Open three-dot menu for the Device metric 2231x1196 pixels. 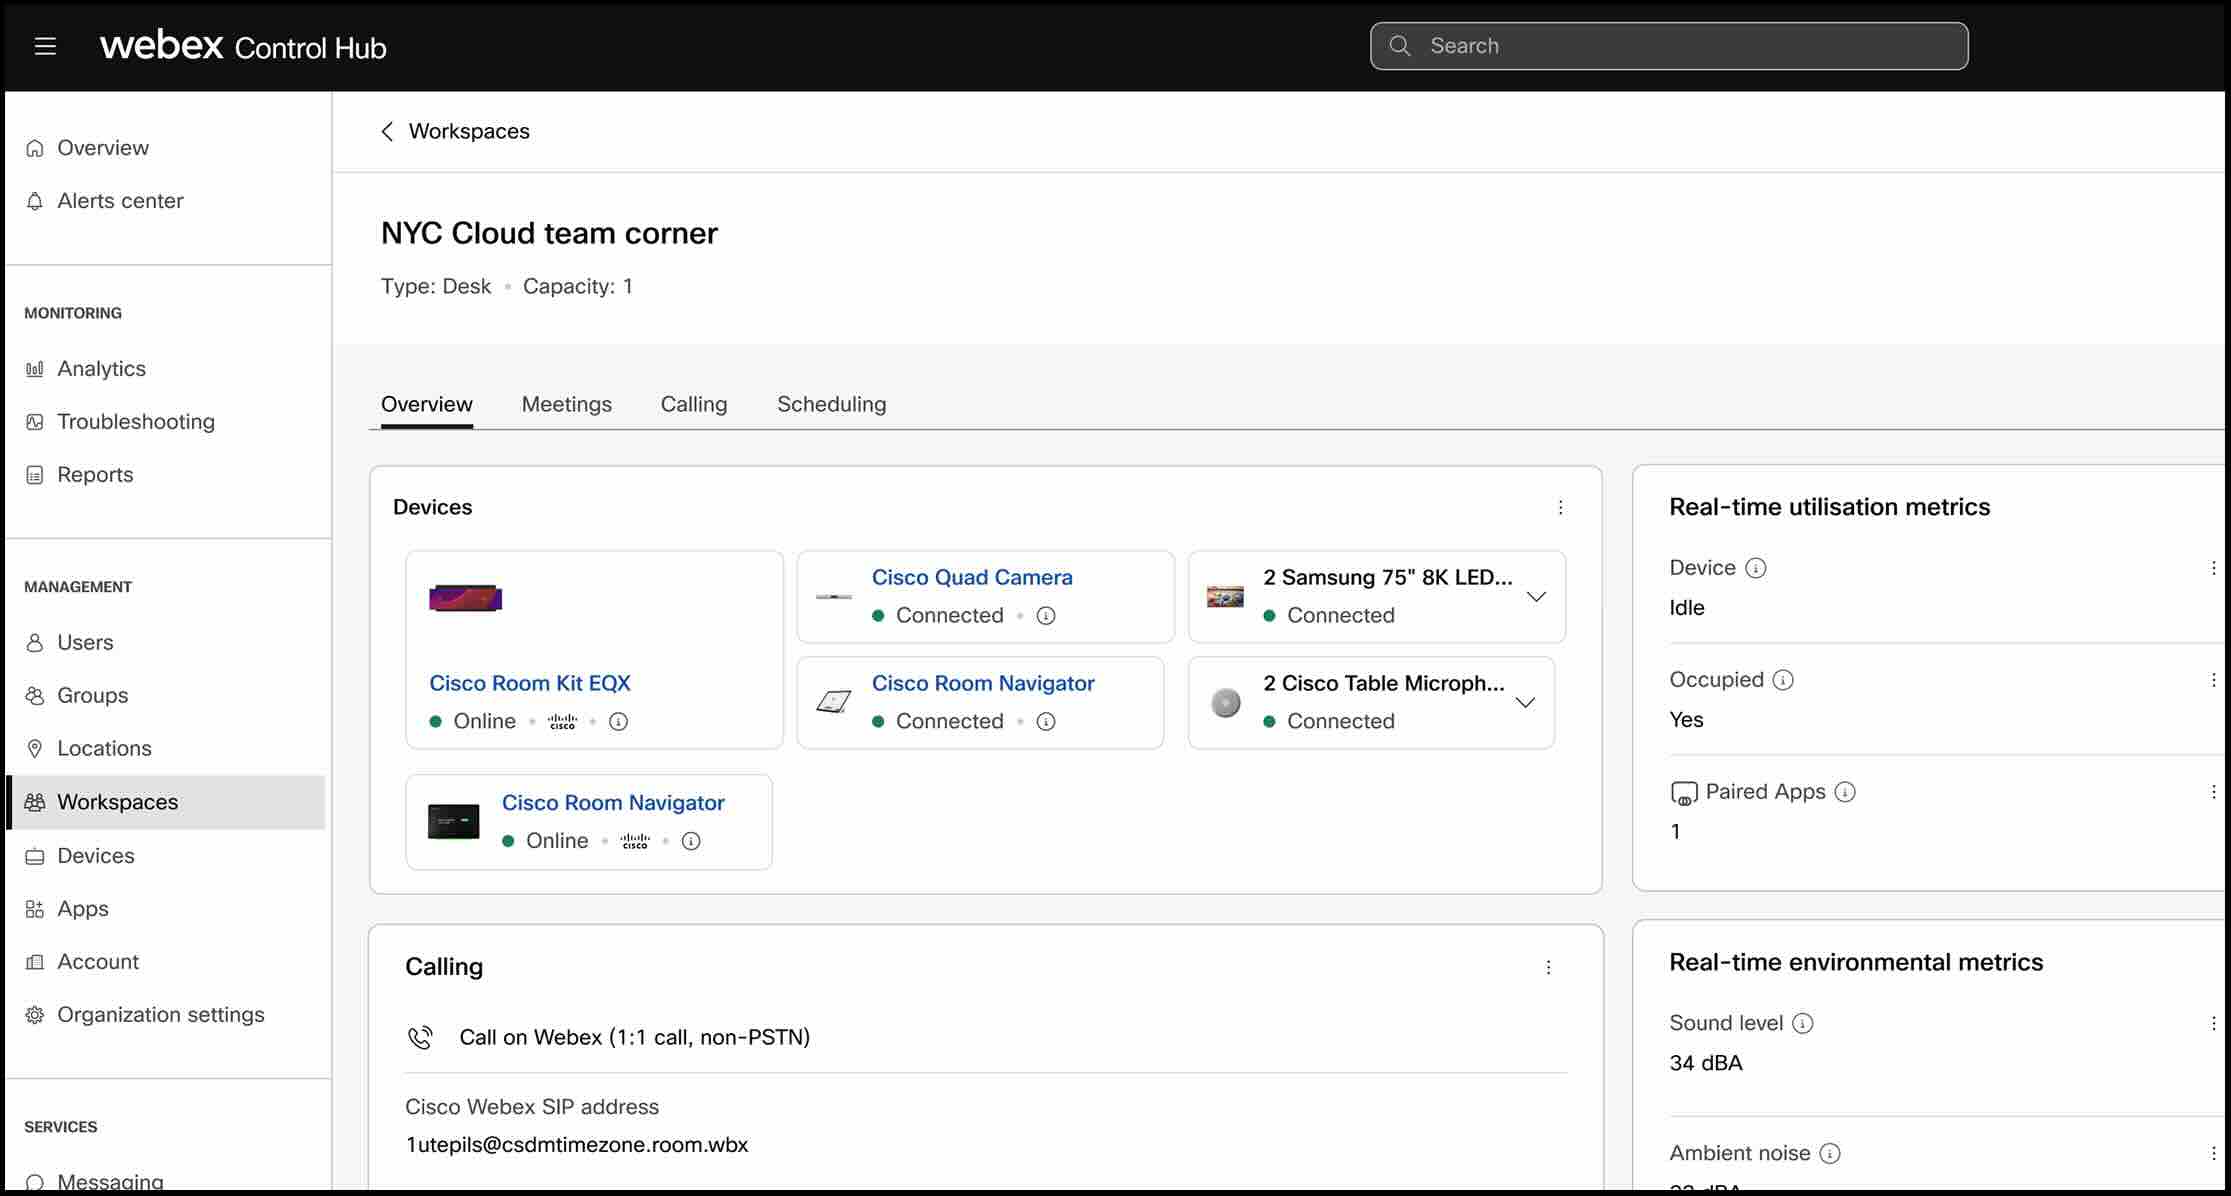pos(2213,568)
